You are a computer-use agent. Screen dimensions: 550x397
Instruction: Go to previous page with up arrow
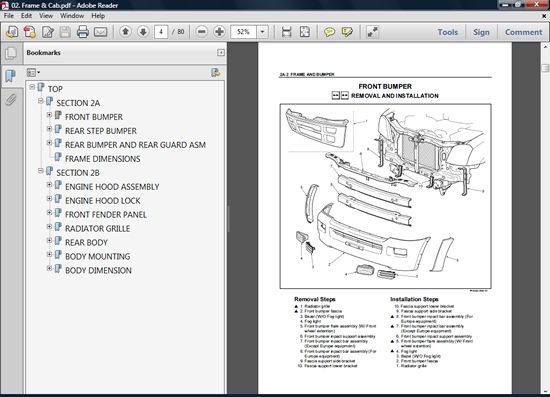pyautogui.click(x=125, y=32)
